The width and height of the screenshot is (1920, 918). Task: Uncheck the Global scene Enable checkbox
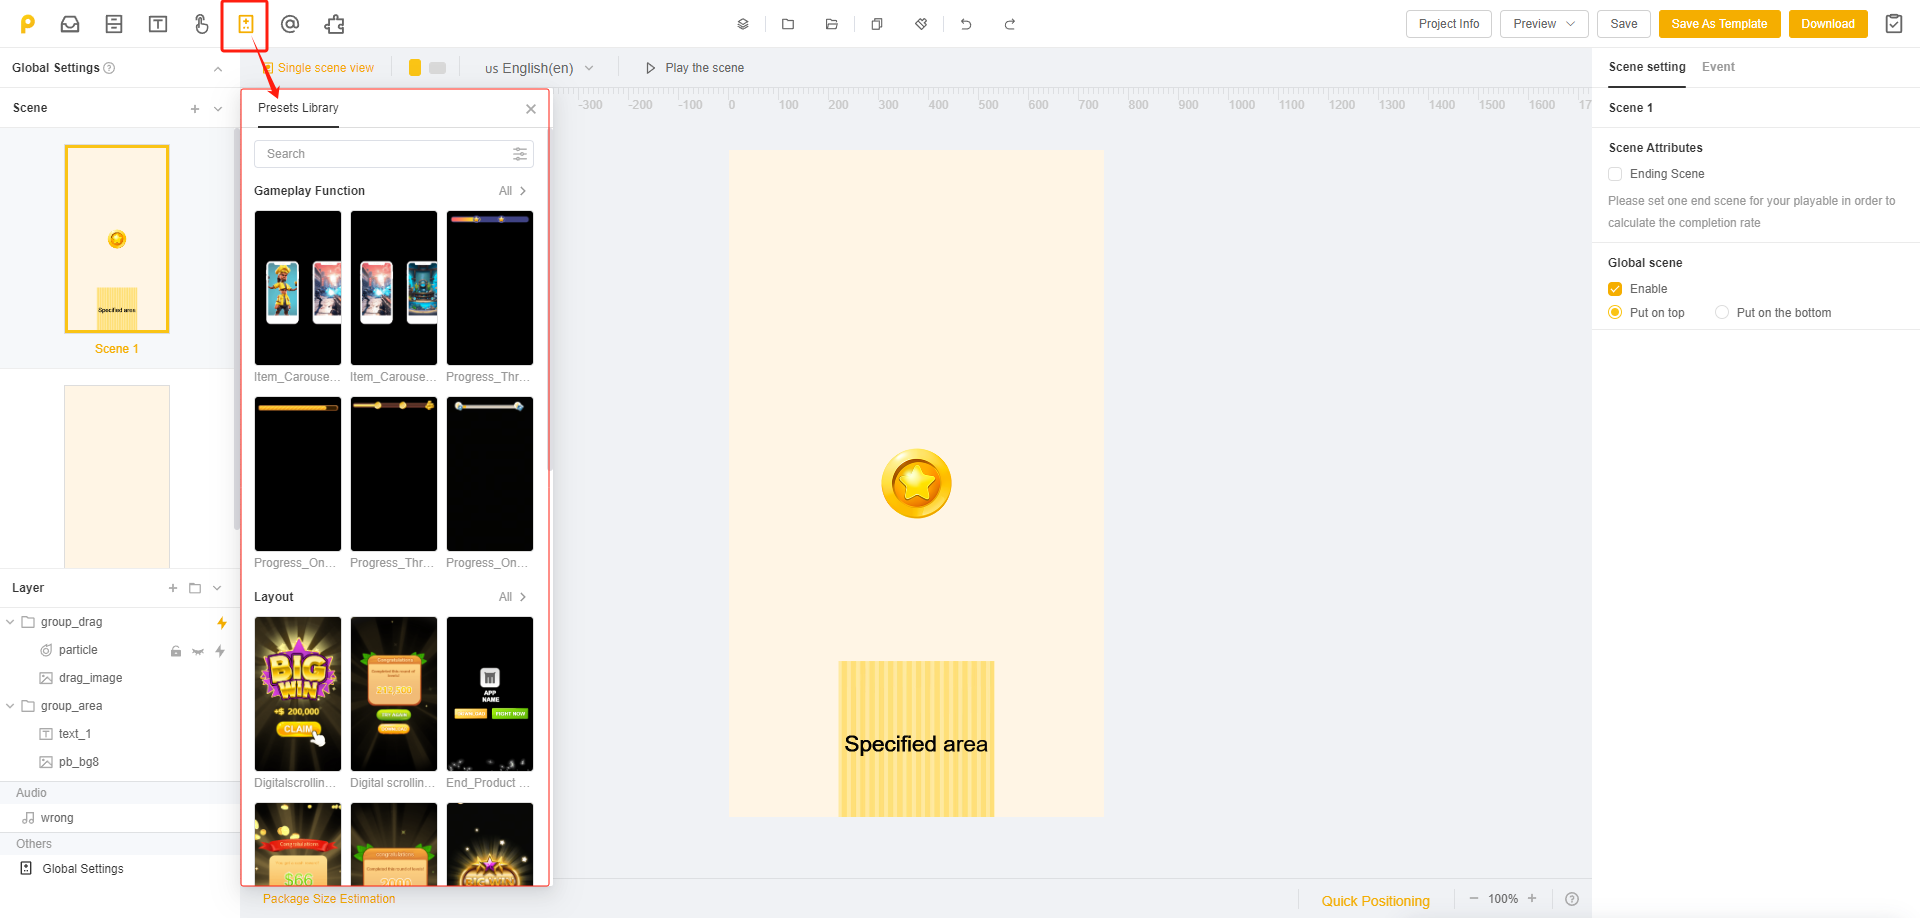coord(1615,289)
